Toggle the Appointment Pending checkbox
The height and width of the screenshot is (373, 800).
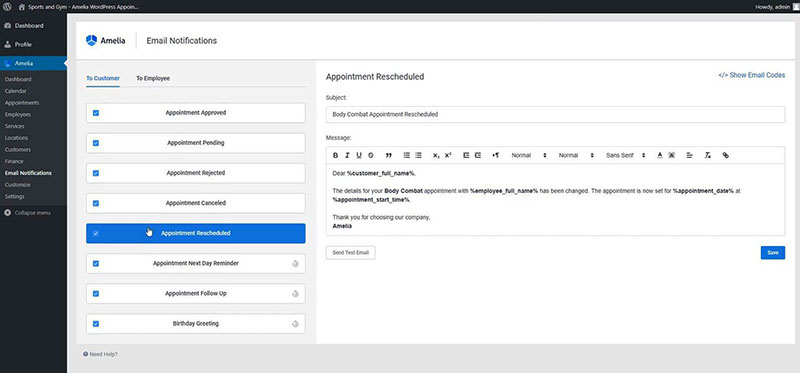pos(96,143)
